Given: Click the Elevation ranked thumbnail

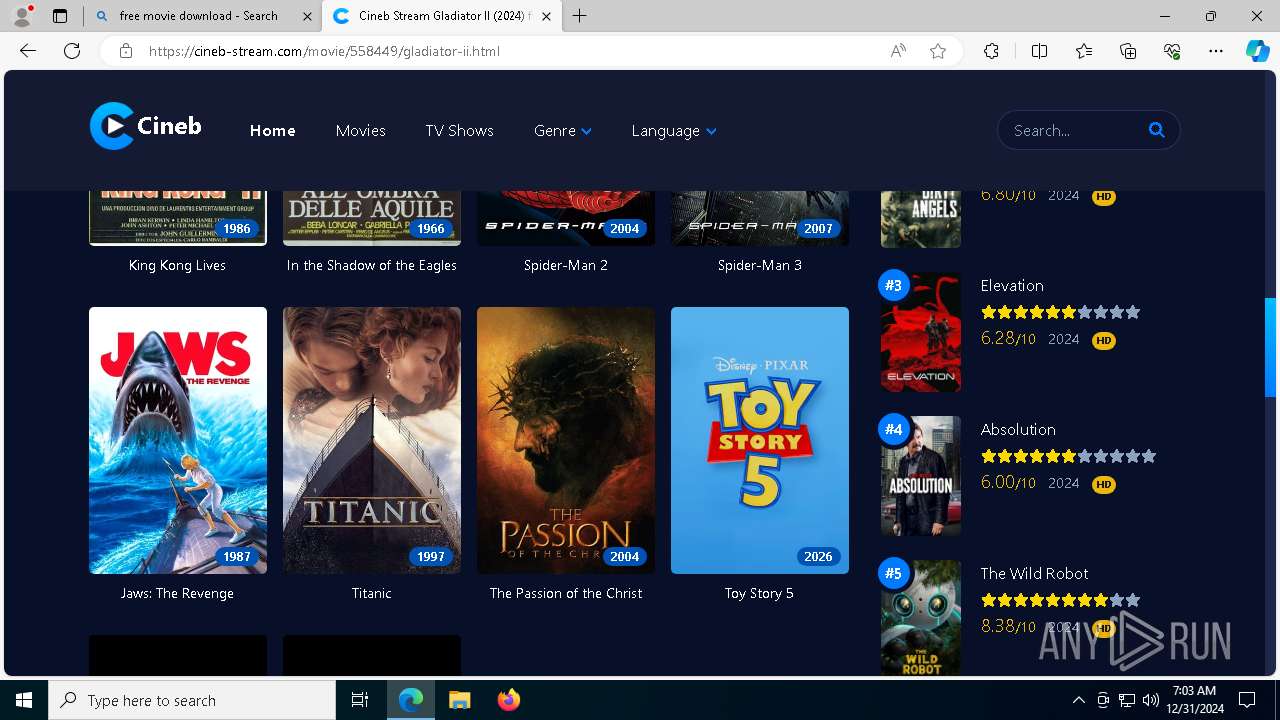Looking at the screenshot, I should tap(921, 332).
